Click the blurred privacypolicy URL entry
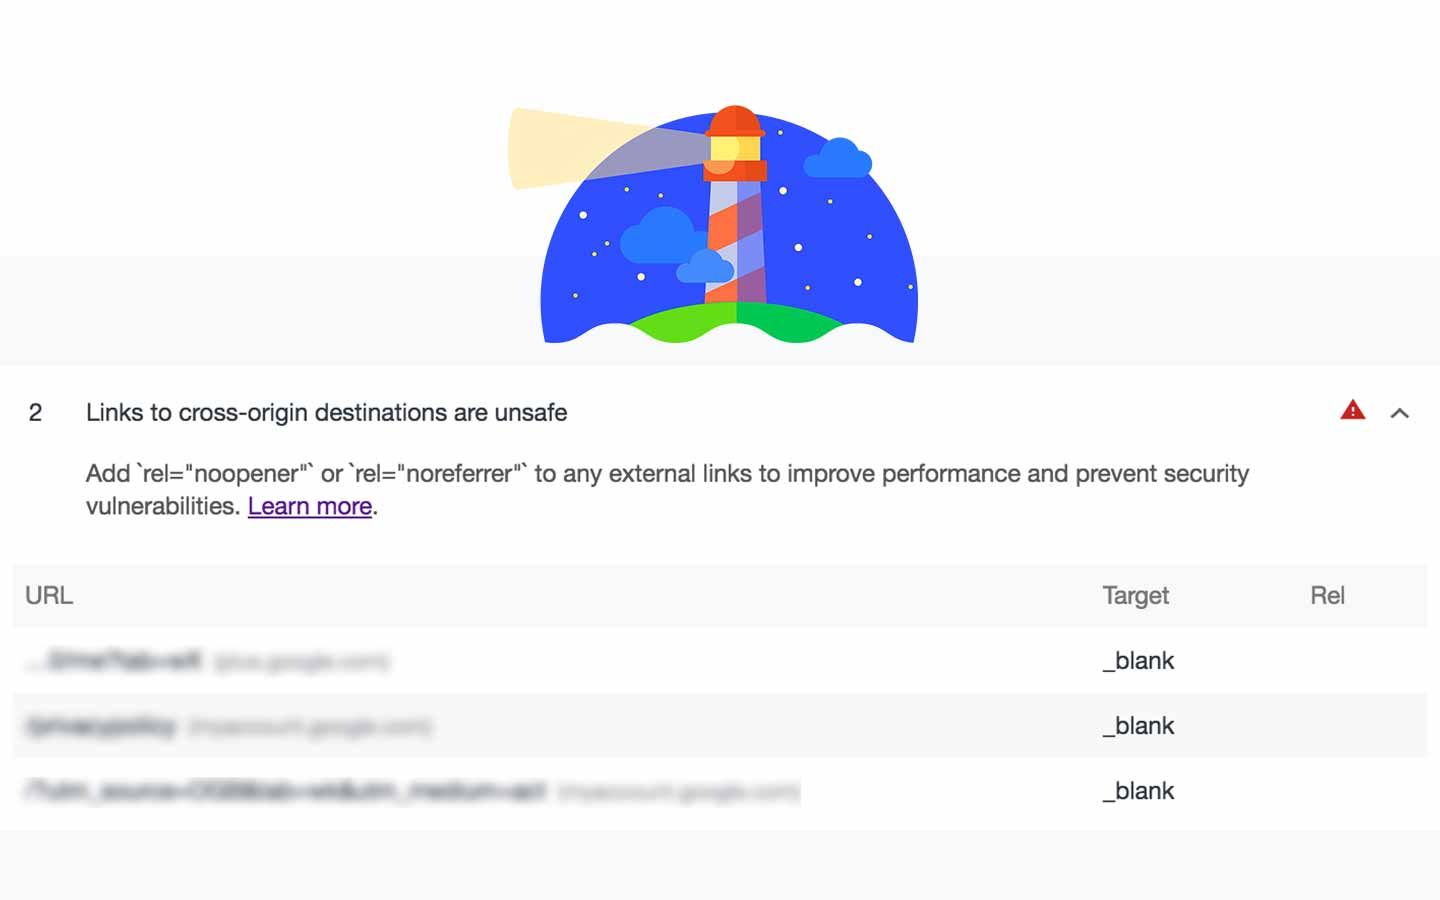Image resolution: width=1440 pixels, height=900 pixels. point(228,726)
